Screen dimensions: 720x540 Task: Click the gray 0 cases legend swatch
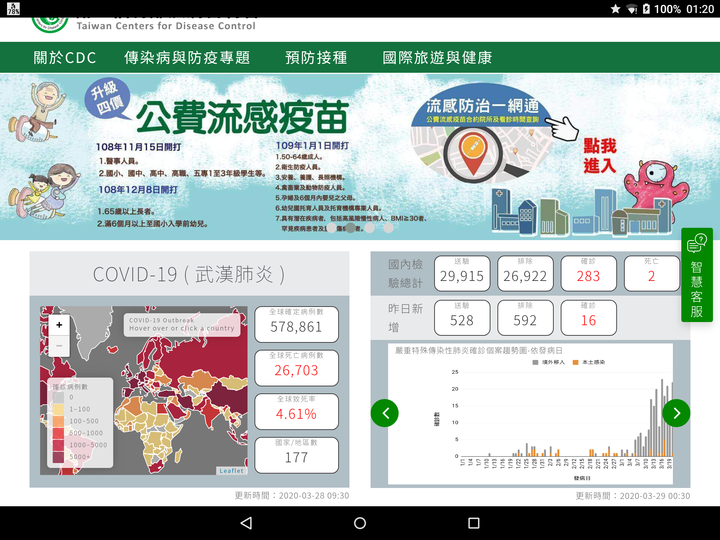(58, 397)
